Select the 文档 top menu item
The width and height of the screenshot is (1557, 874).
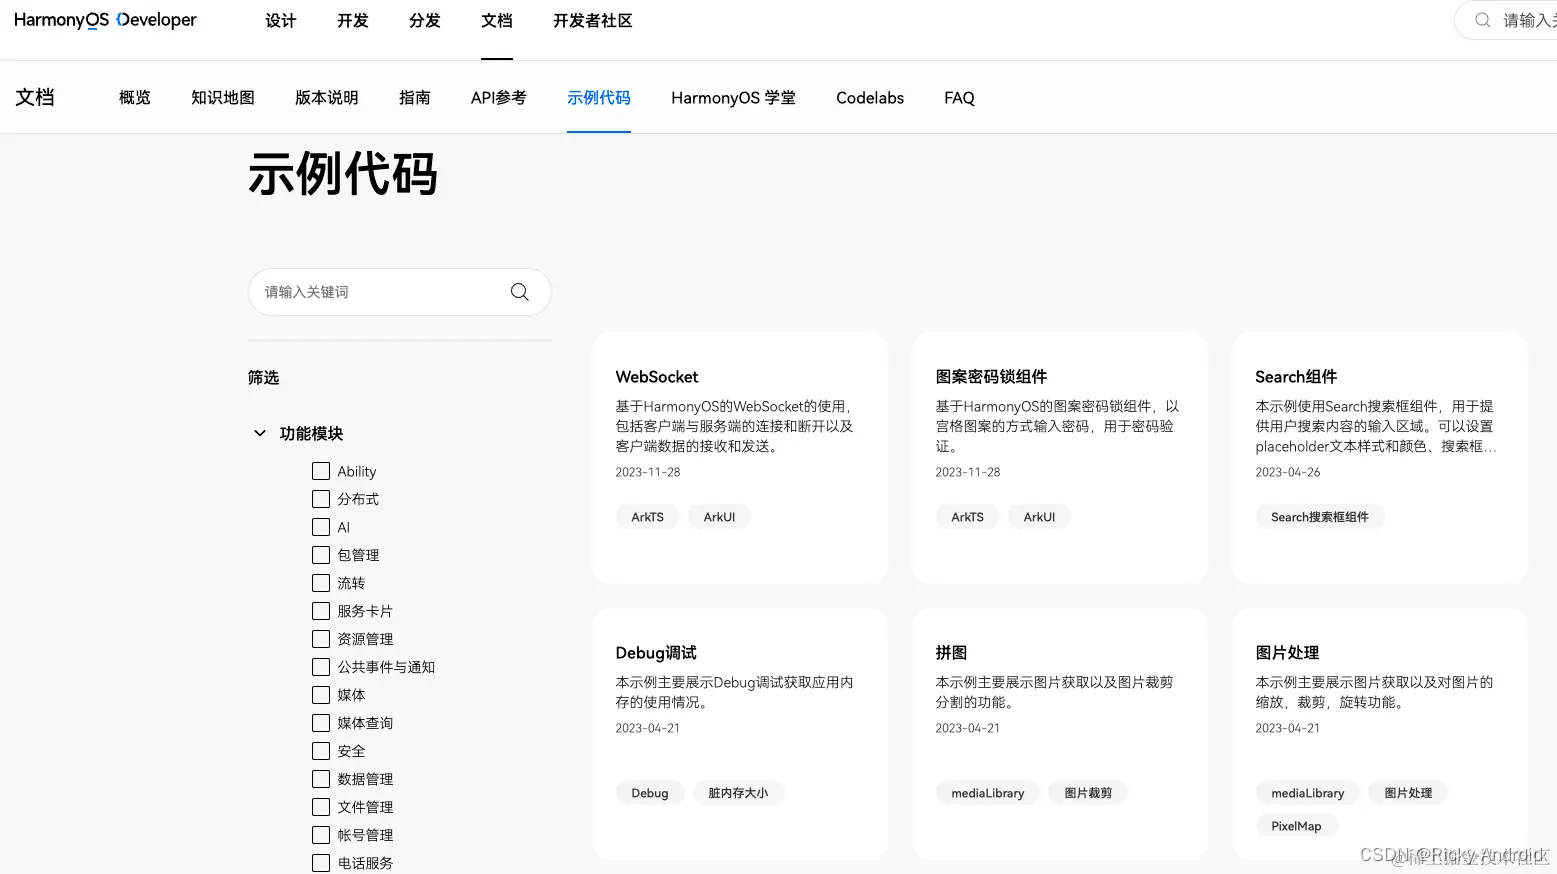click(x=497, y=21)
